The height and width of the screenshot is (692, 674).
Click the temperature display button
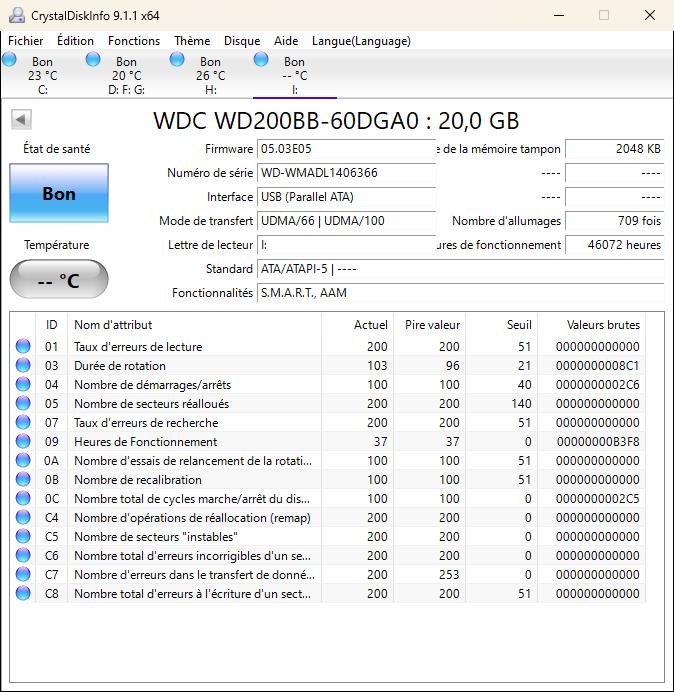tap(59, 280)
